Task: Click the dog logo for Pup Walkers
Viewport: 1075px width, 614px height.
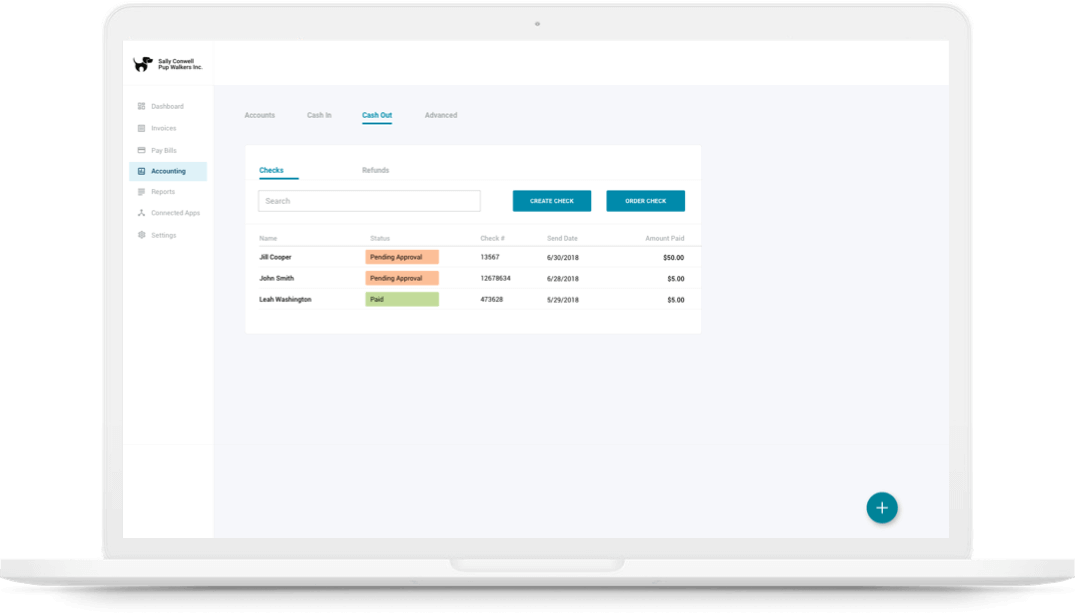Action: click(x=143, y=64)
